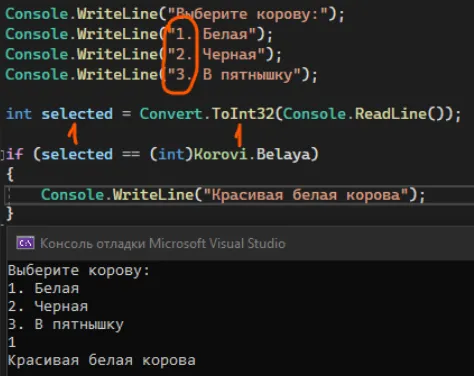This screenshot has width=474, height=376.
Task: Click the closing brace of the if block
Action: click(x=10, y=214)
